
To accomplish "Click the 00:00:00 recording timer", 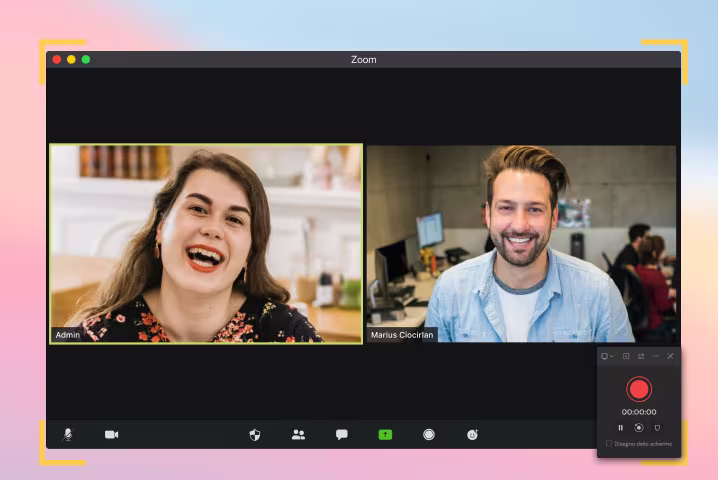I will coord(639,412).
